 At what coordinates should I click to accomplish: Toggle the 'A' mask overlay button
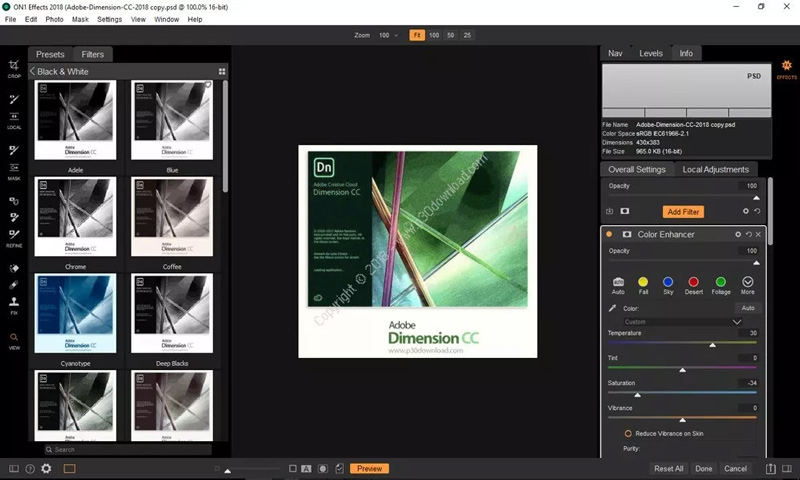306,468
